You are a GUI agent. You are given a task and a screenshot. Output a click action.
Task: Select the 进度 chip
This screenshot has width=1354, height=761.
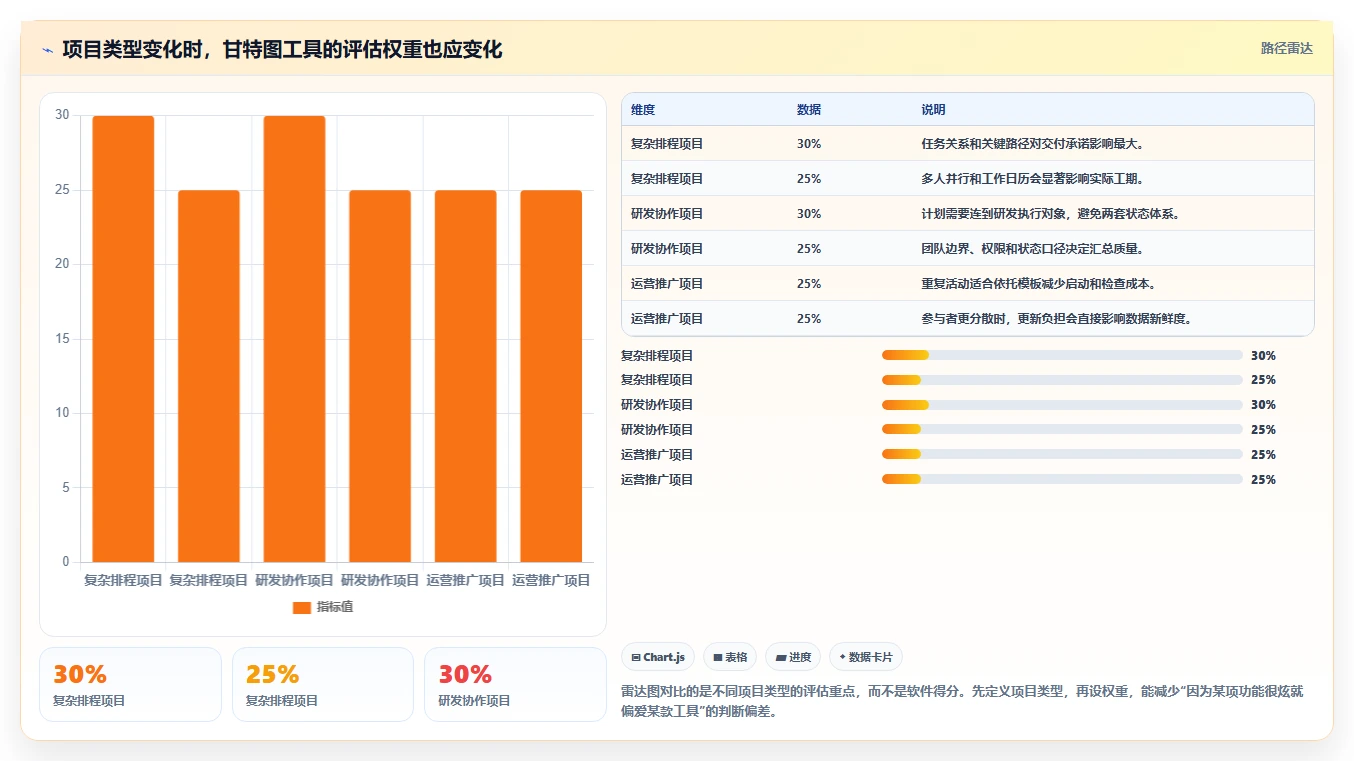coord(793,657)
